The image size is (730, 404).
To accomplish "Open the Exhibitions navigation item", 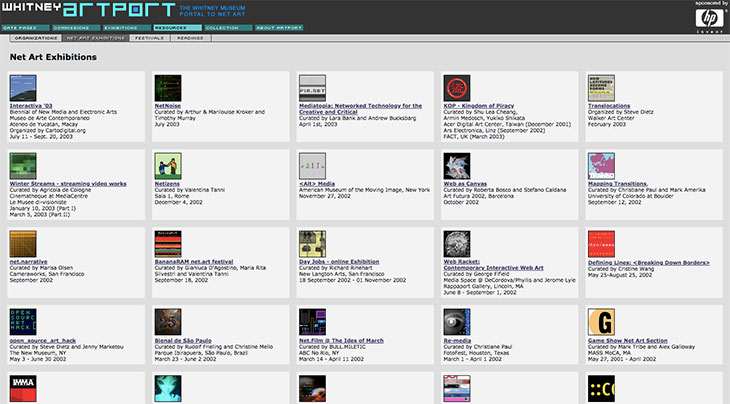I will coord(127,28).
